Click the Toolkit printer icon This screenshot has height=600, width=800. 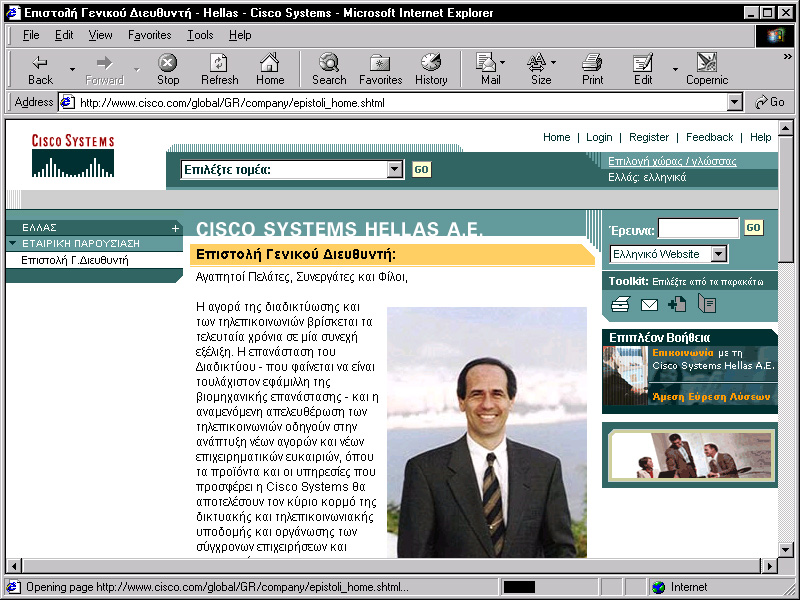620,305
